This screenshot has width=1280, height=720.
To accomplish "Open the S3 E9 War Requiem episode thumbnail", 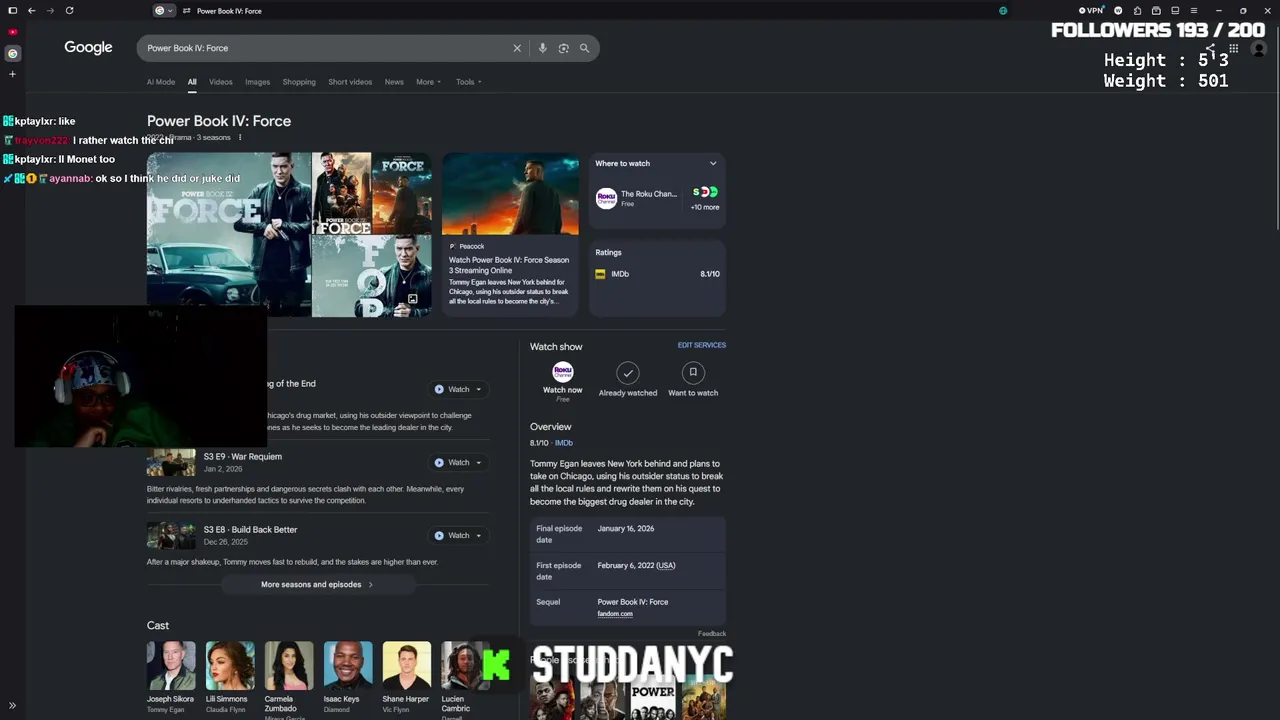I will (x=171, y=463).
